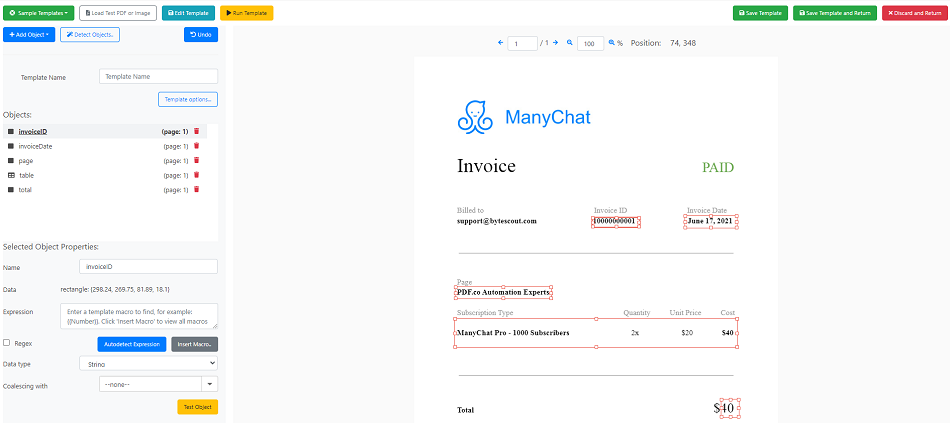Click the table icon beside the table object
Screen dimensions: 950x423
tap(11, 175)
